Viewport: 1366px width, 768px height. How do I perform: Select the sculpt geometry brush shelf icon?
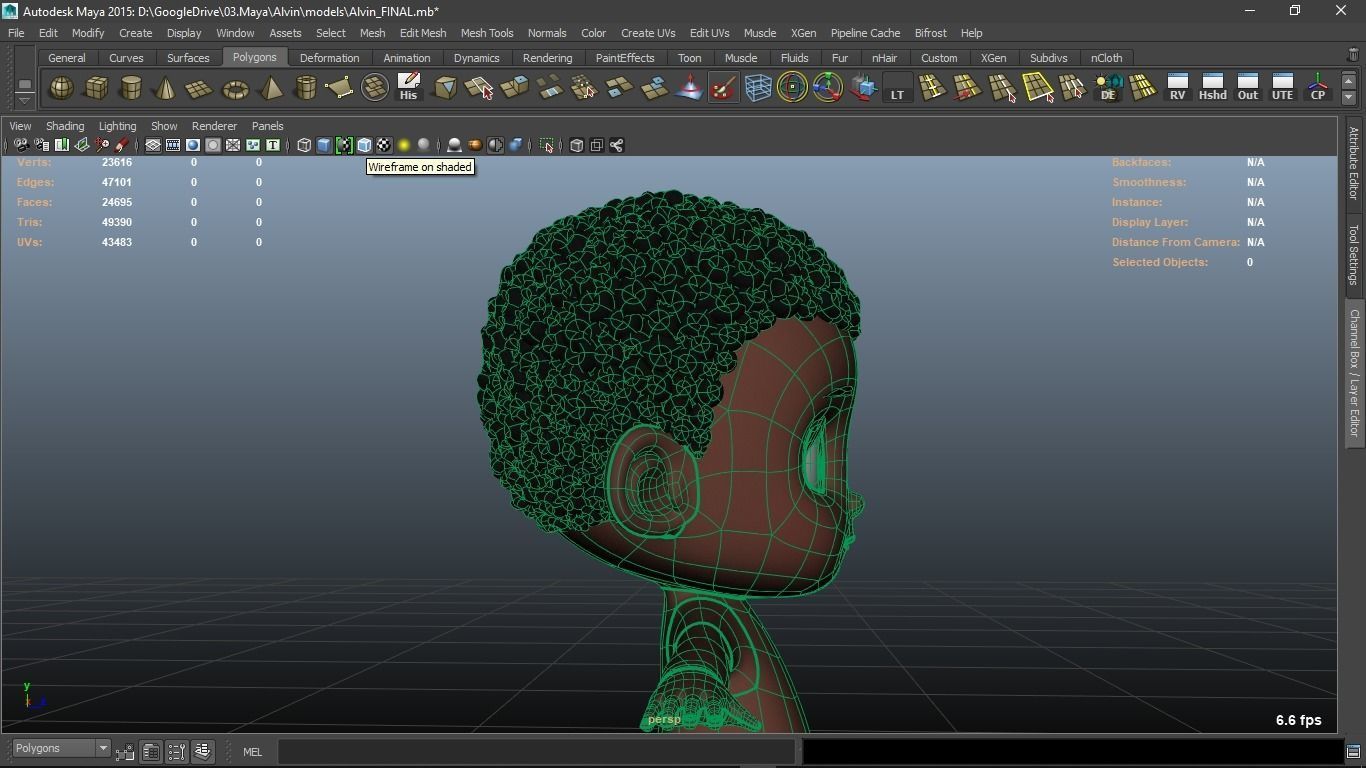pos(723,88)
